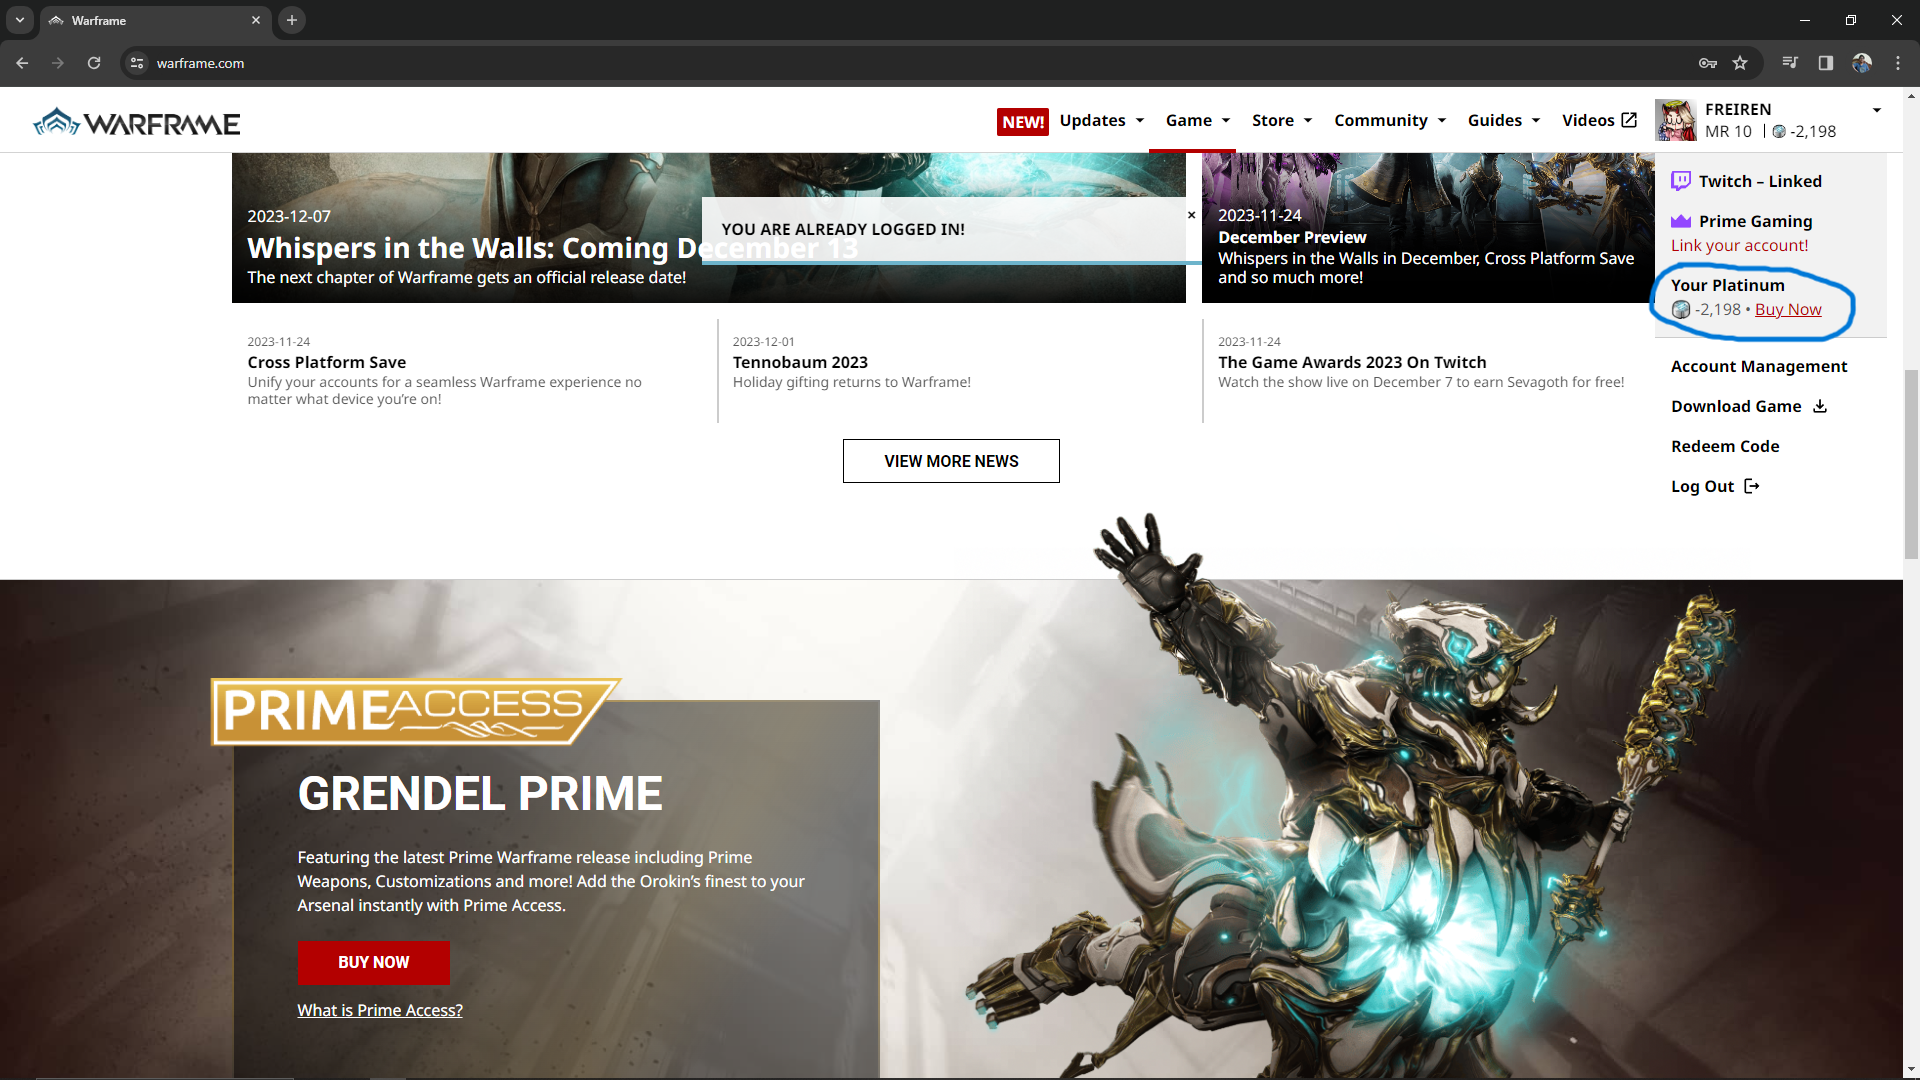Image resolution: width=1920 pixels, height=1080 pixels.
Task: Click the log out arrow icon
Action: pyautogui.click(x=1752, y=486)
